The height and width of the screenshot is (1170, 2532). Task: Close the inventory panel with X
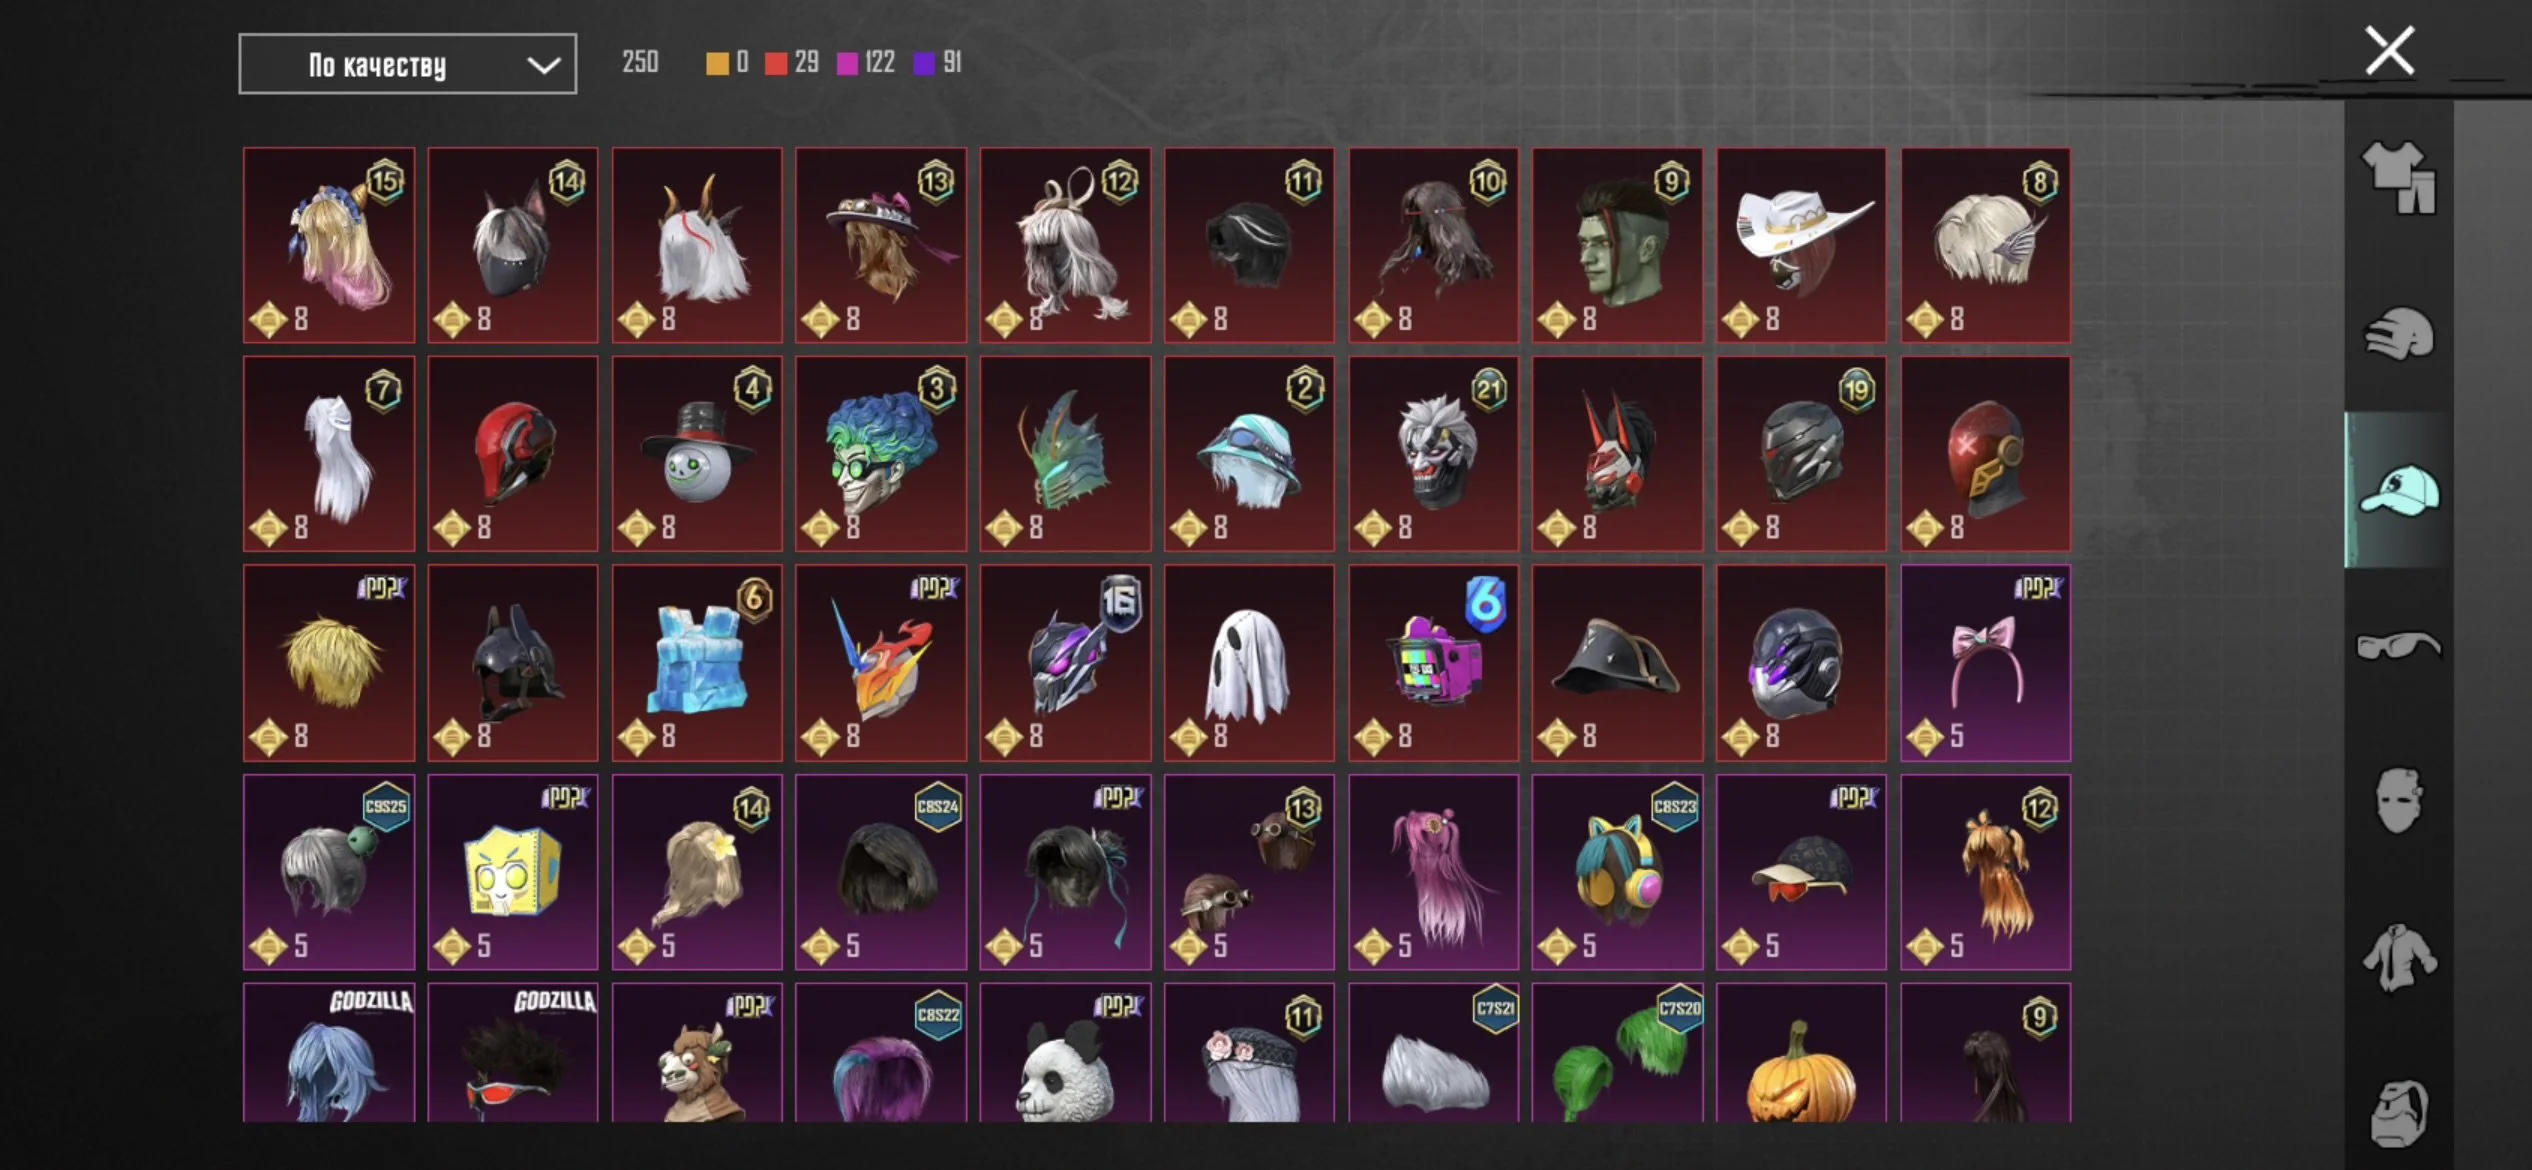click(2389, 51)
